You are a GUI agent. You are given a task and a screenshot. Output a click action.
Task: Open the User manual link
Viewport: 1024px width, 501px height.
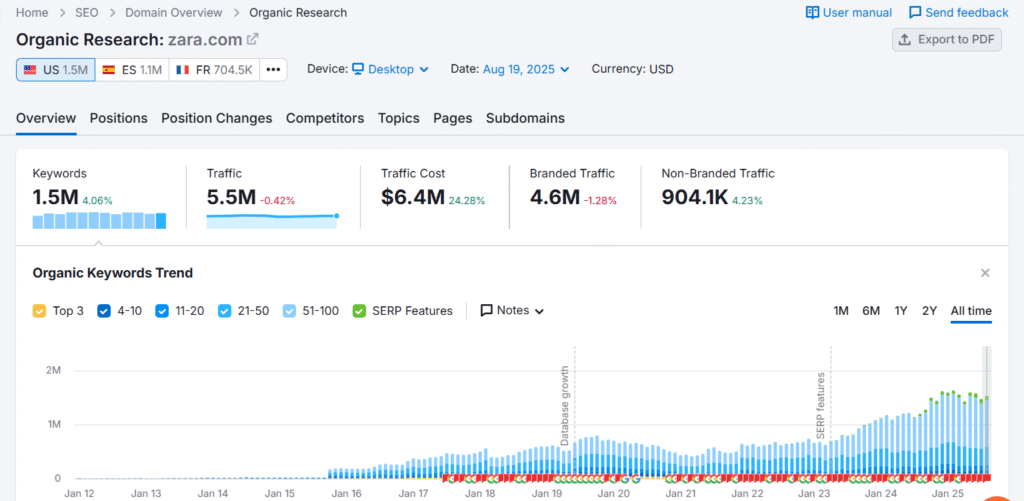click(x=849, y=12)
